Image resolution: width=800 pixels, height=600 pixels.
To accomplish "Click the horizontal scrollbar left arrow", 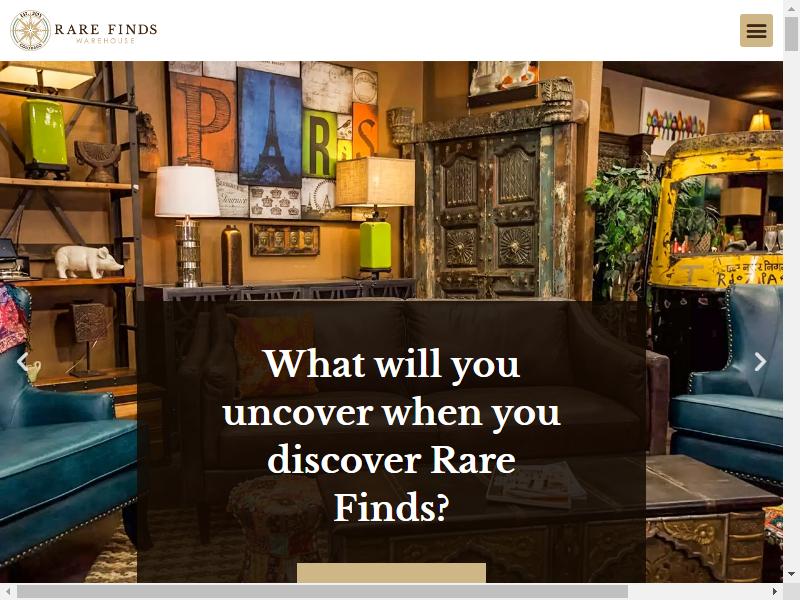I will pos(8,592).
